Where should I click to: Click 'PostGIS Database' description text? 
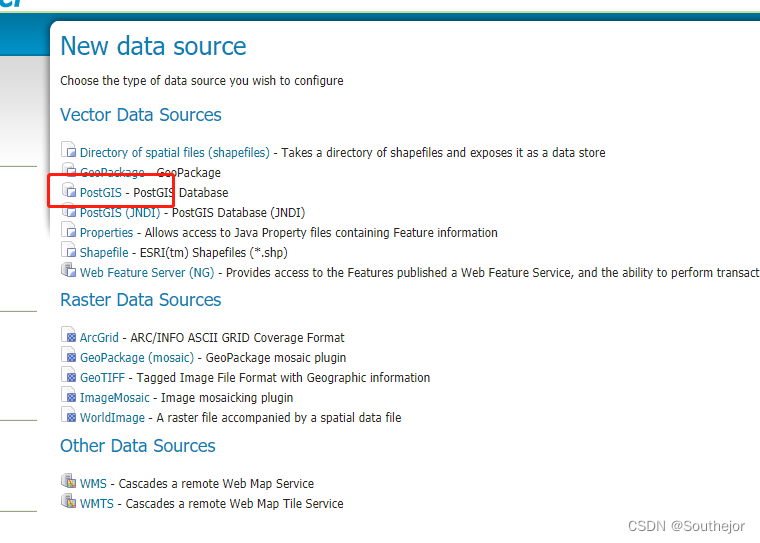[x=181, y=192]
